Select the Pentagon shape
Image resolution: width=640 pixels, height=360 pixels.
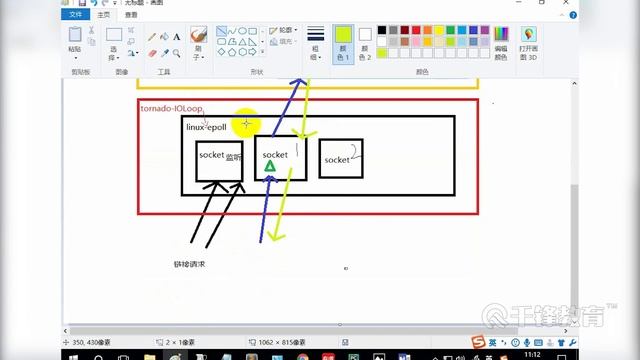(232, 52)
